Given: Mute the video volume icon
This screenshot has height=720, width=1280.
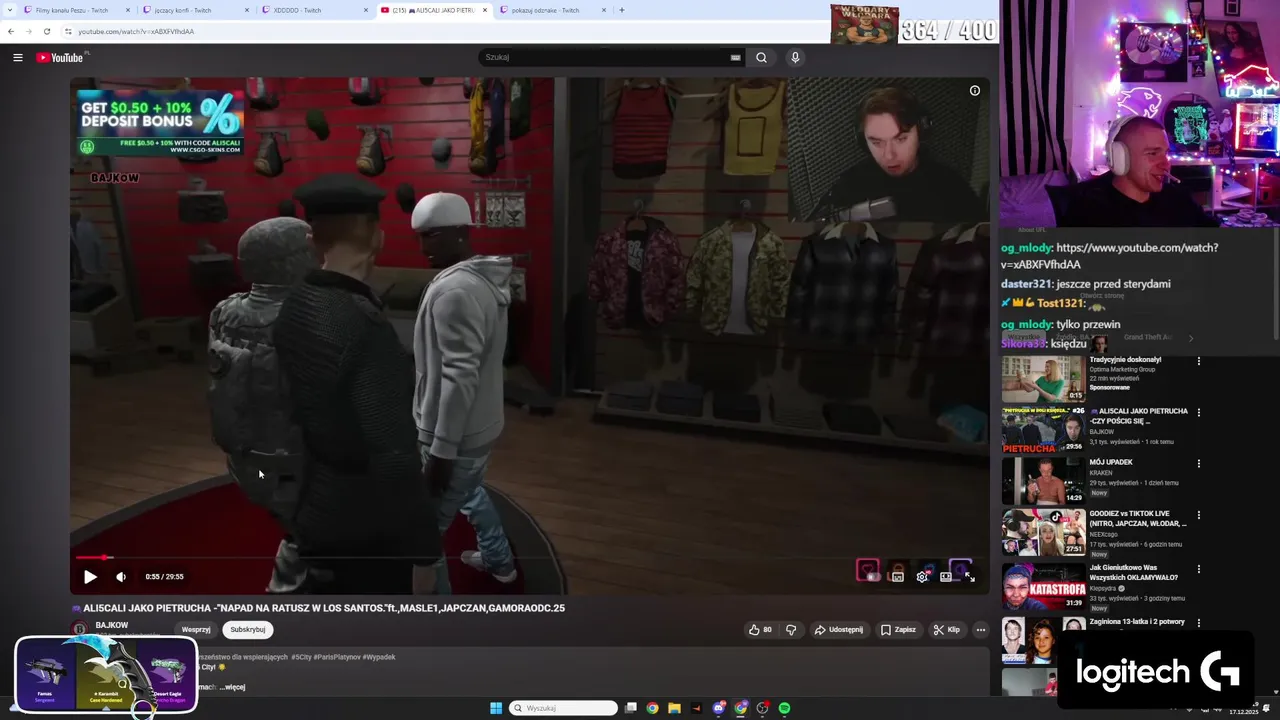Looking at the screenshot, I should tap(121, 577).
